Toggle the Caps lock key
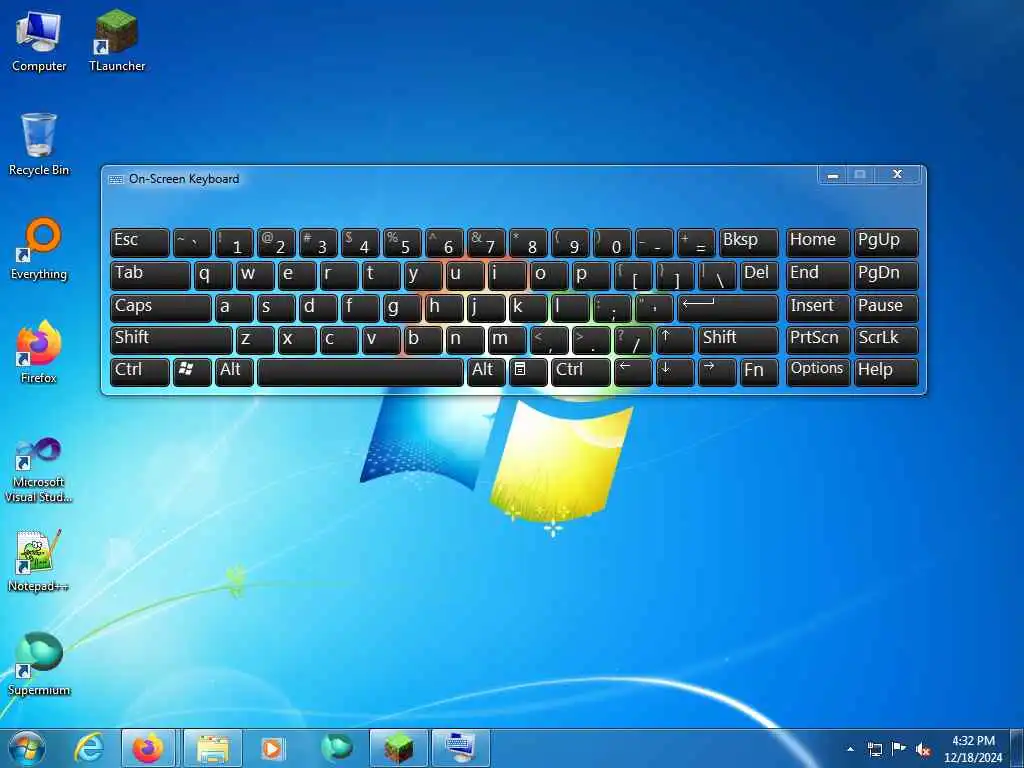 (x=161, y=308)
